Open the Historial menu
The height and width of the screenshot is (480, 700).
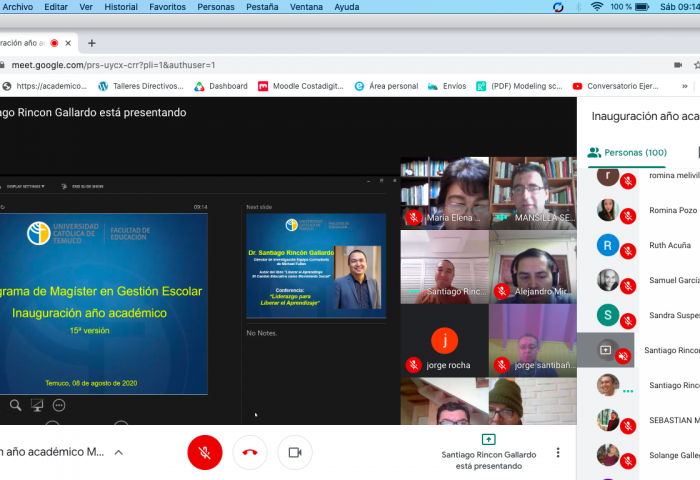point(121,6)
